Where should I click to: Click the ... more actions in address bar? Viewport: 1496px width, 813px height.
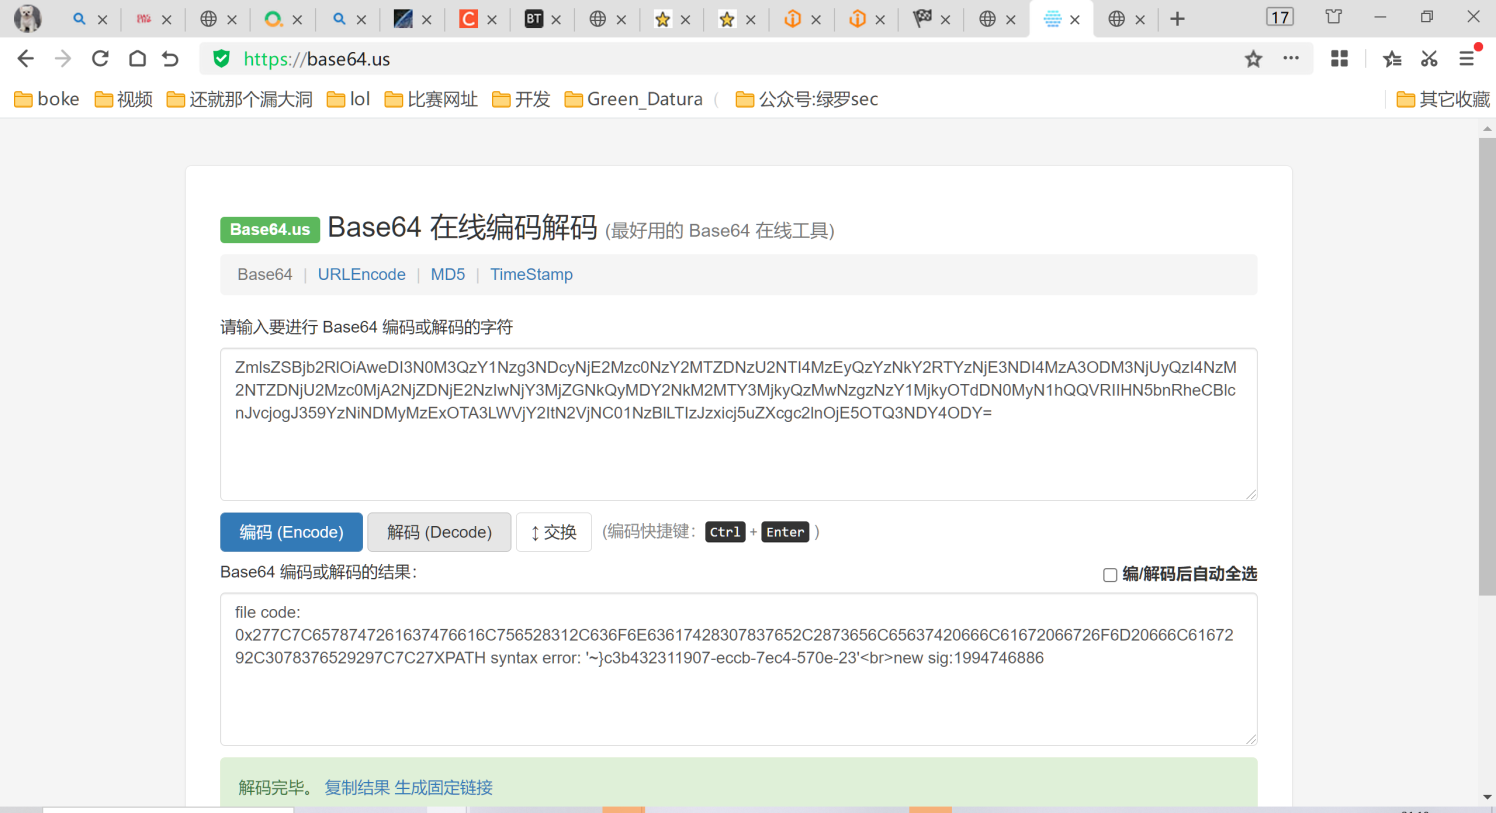tap(1291, 58)
